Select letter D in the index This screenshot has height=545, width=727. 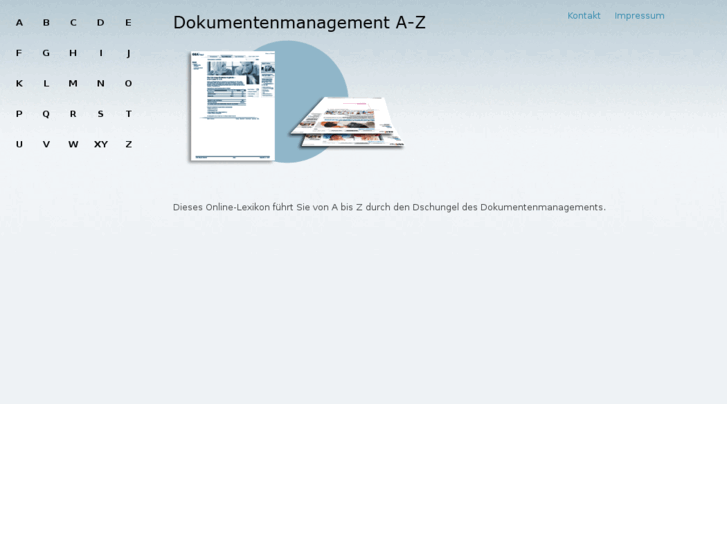pos(101,23)
